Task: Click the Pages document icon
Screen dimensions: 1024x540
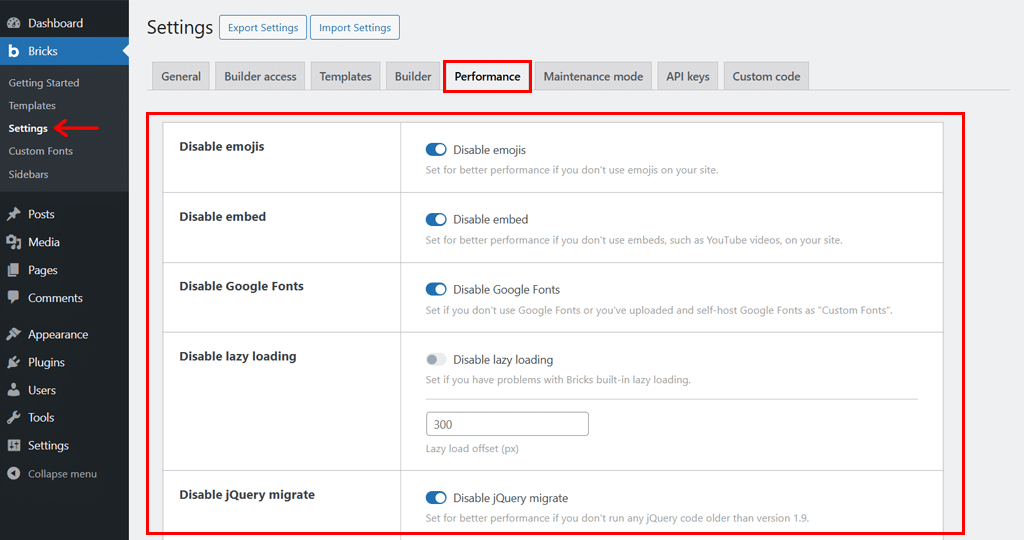Action: [x=14, y=270]
